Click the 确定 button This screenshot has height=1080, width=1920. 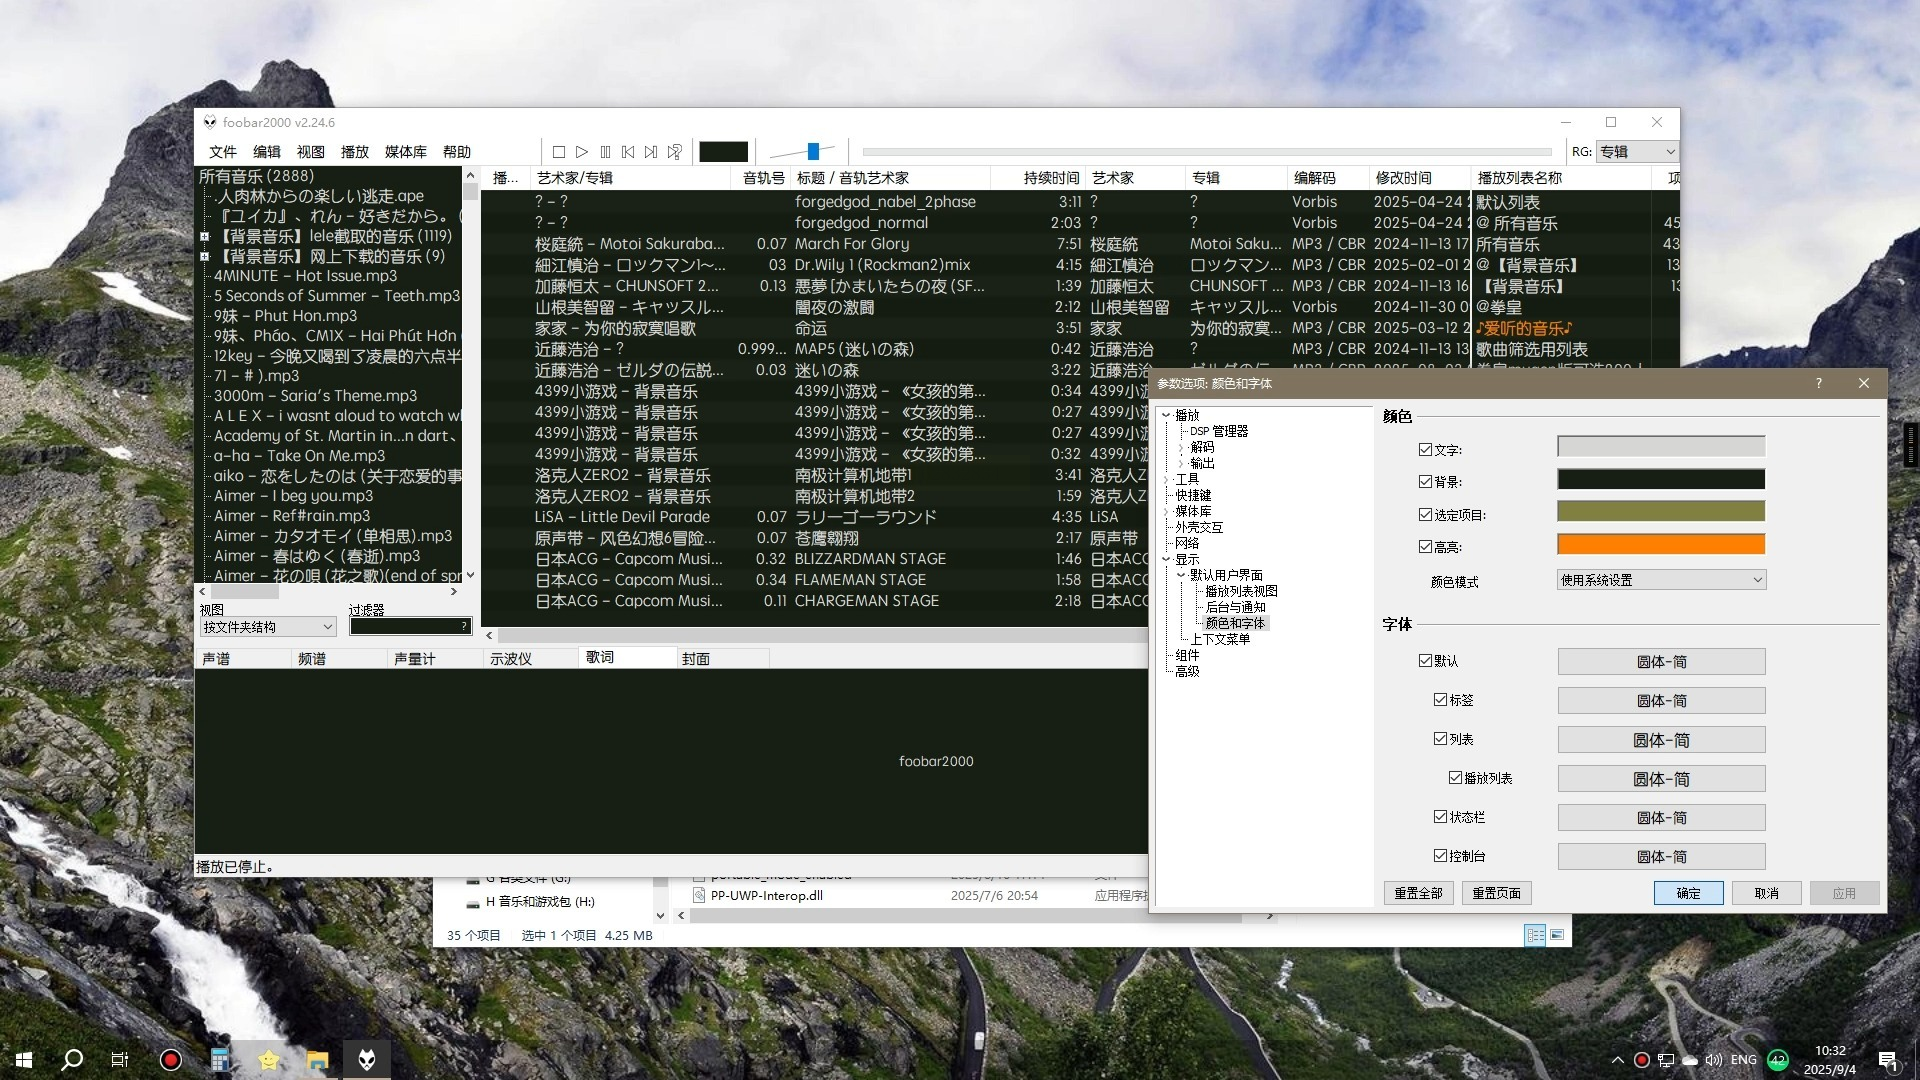[1688, 893]
